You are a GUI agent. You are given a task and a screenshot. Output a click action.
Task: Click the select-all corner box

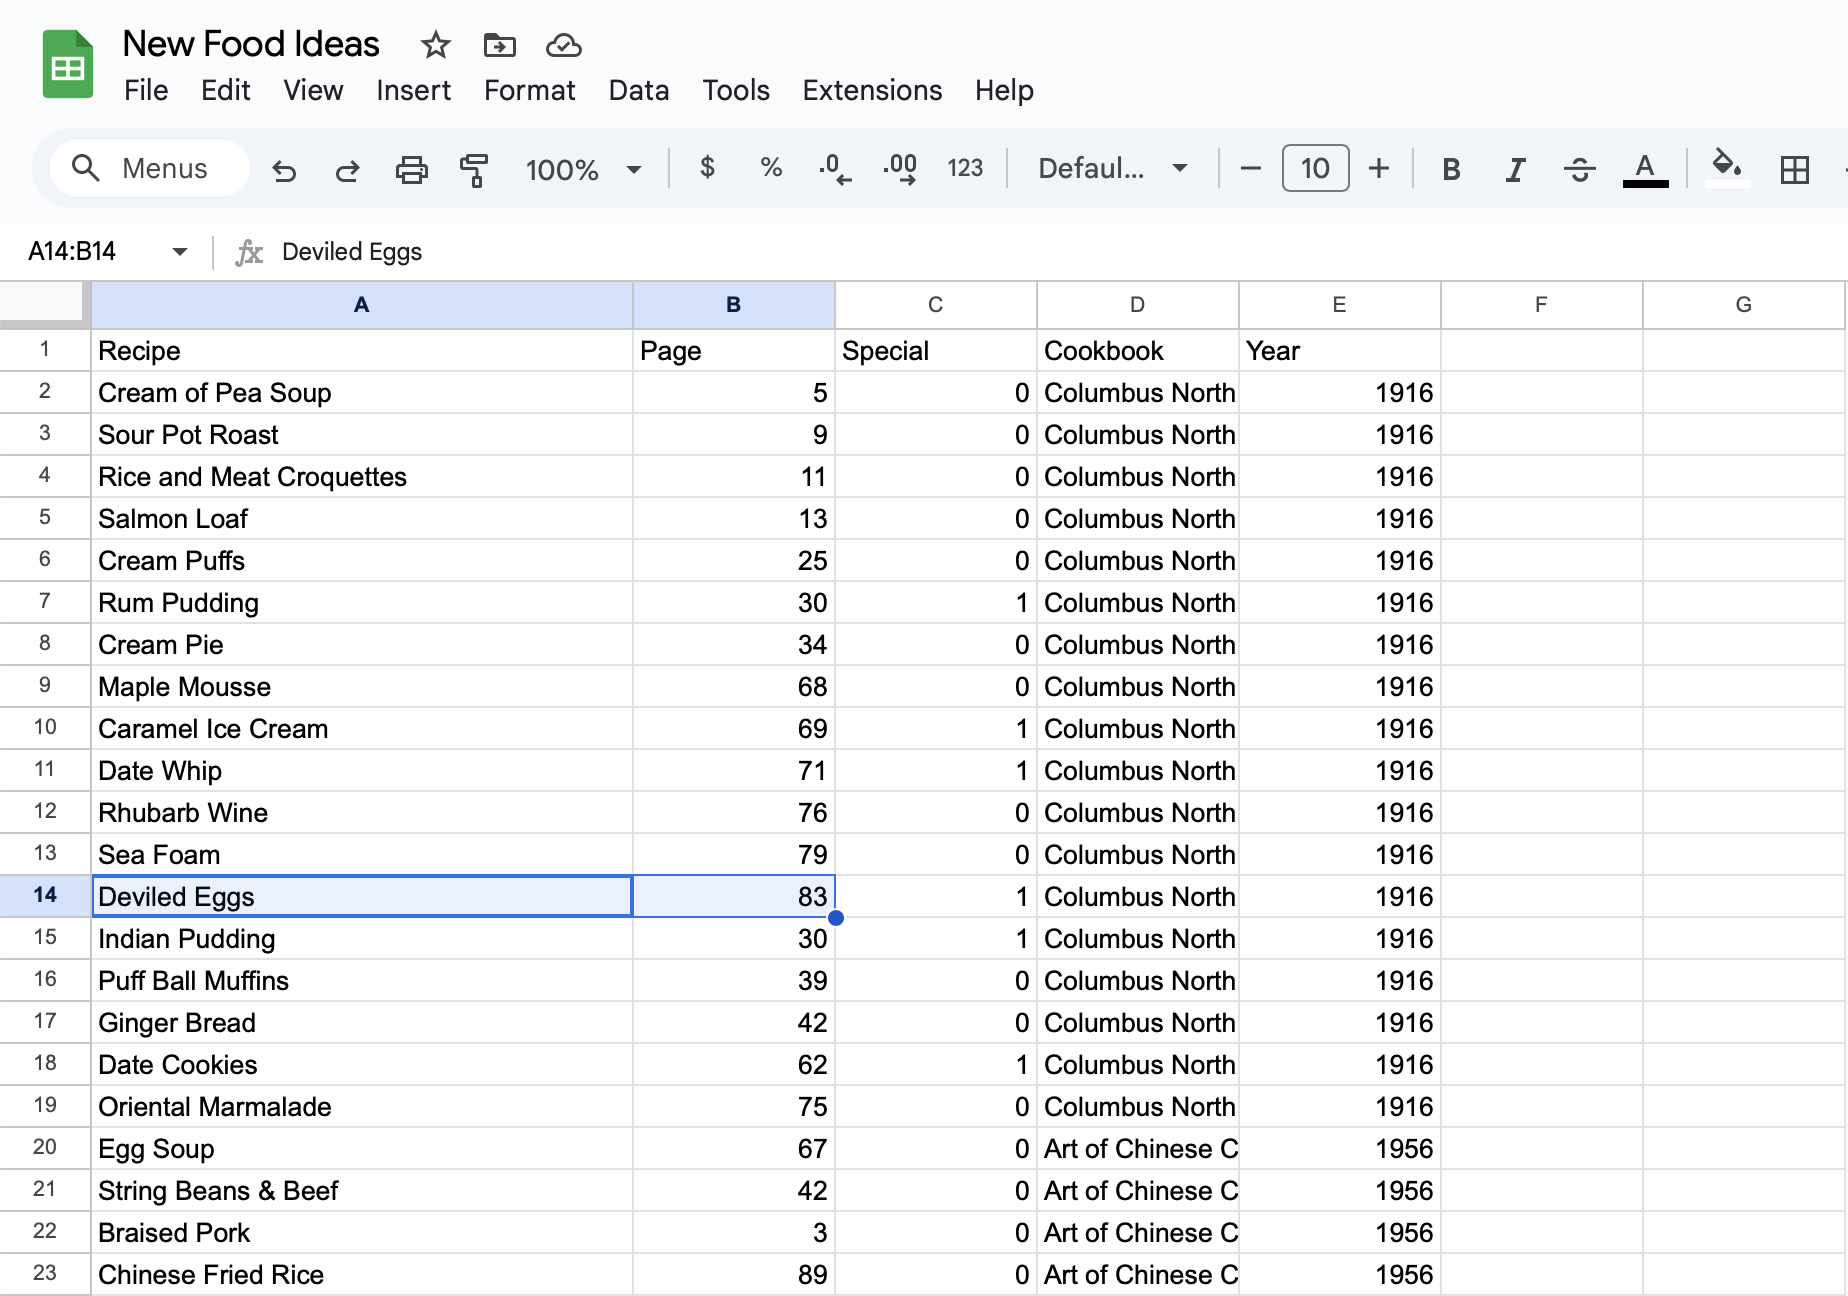coord(45,305)
